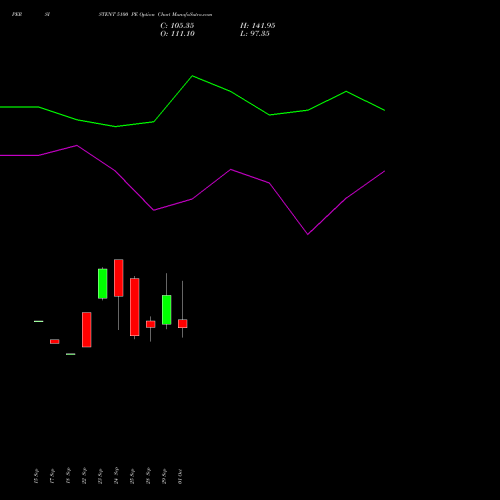Click the '23 Sep' date axis label
The image size is (500, 500).
[100, 476]
